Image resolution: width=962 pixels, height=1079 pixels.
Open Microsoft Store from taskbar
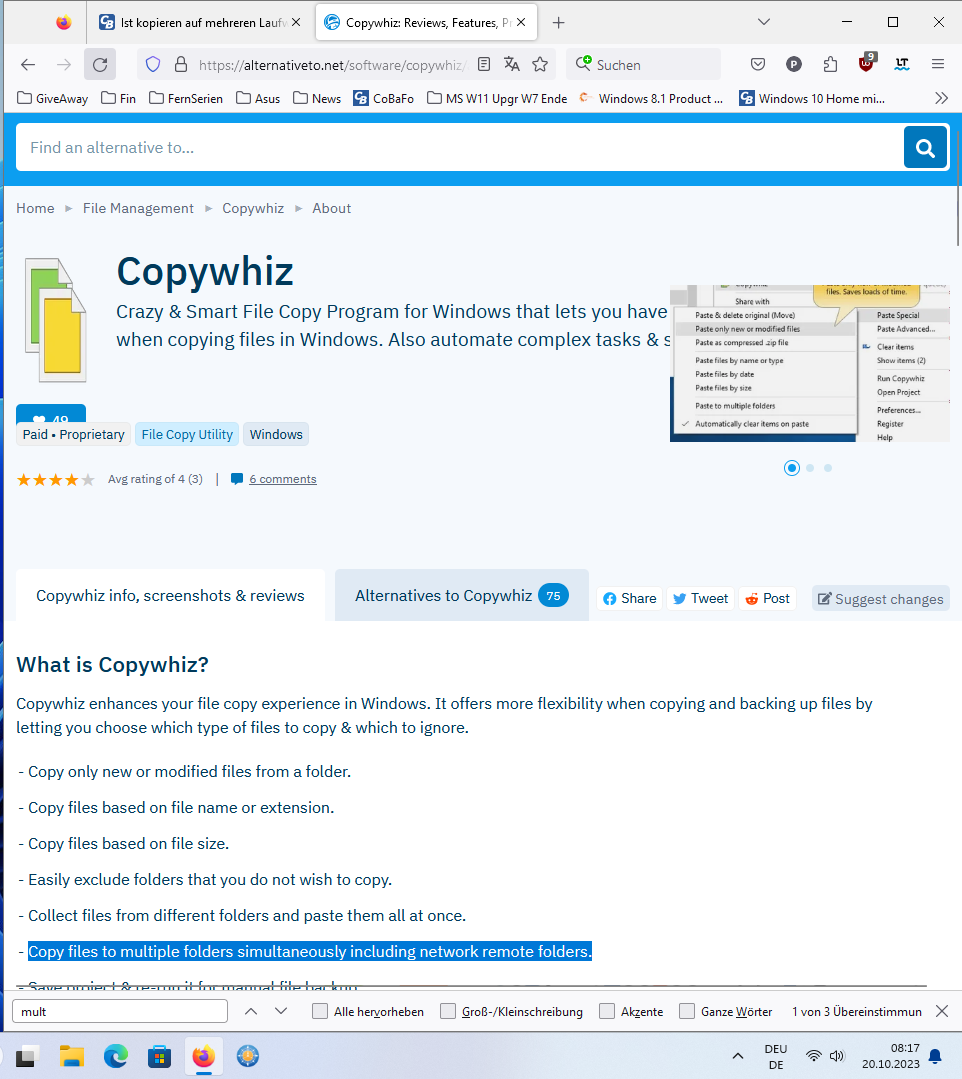pos(160,1056)
